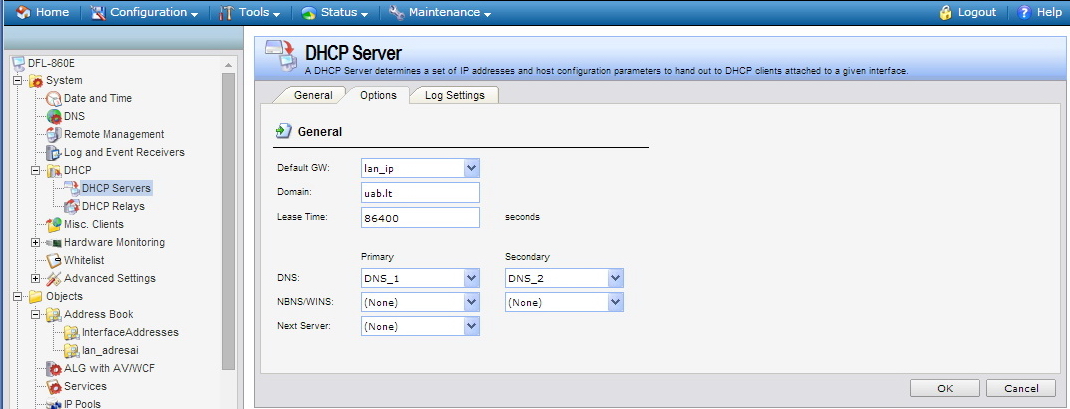1070x409 pixels.
Task: Click the Date and Time clock icon
Action: coord(54,99)
